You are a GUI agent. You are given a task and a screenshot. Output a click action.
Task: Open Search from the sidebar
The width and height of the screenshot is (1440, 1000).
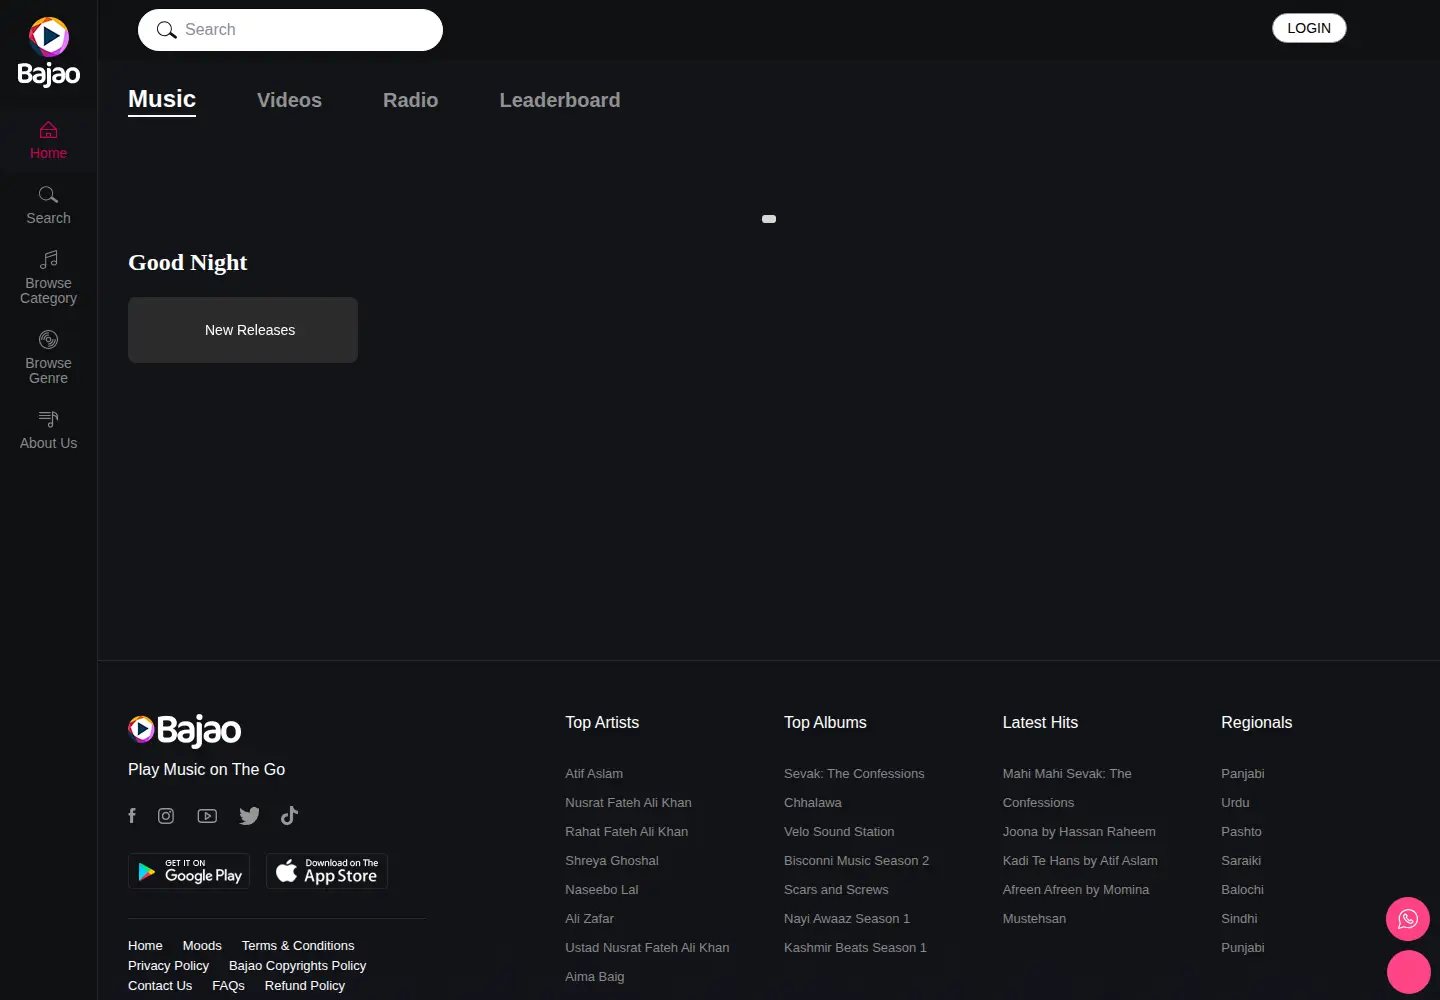click(x=48, y=206)
